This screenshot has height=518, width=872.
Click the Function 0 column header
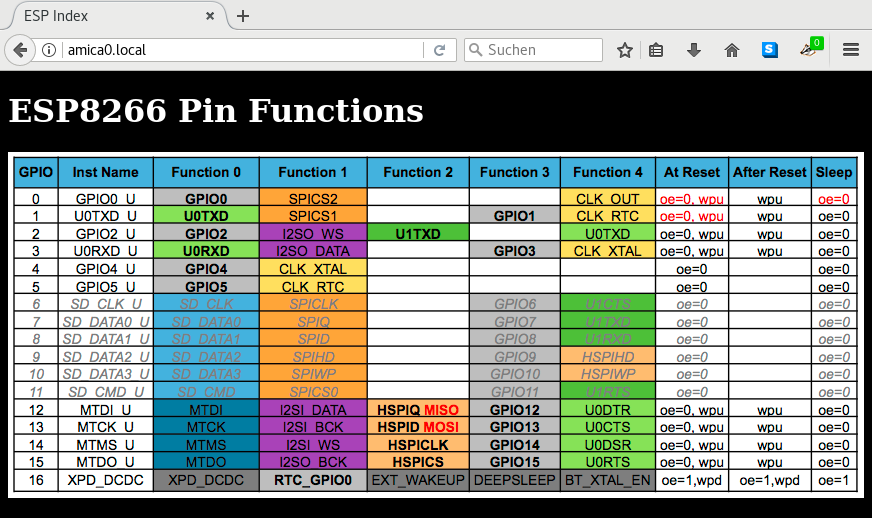(x=206, y=172)
